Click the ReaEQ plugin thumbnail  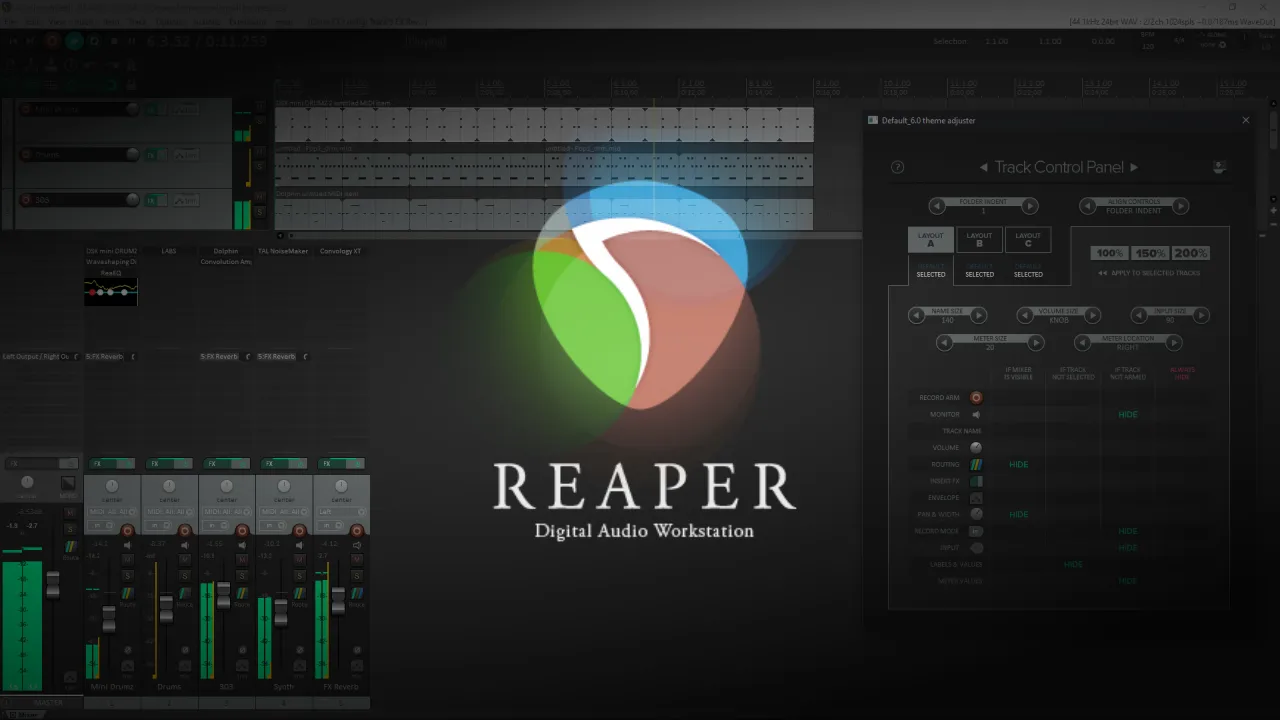click(x=110, y=292)
